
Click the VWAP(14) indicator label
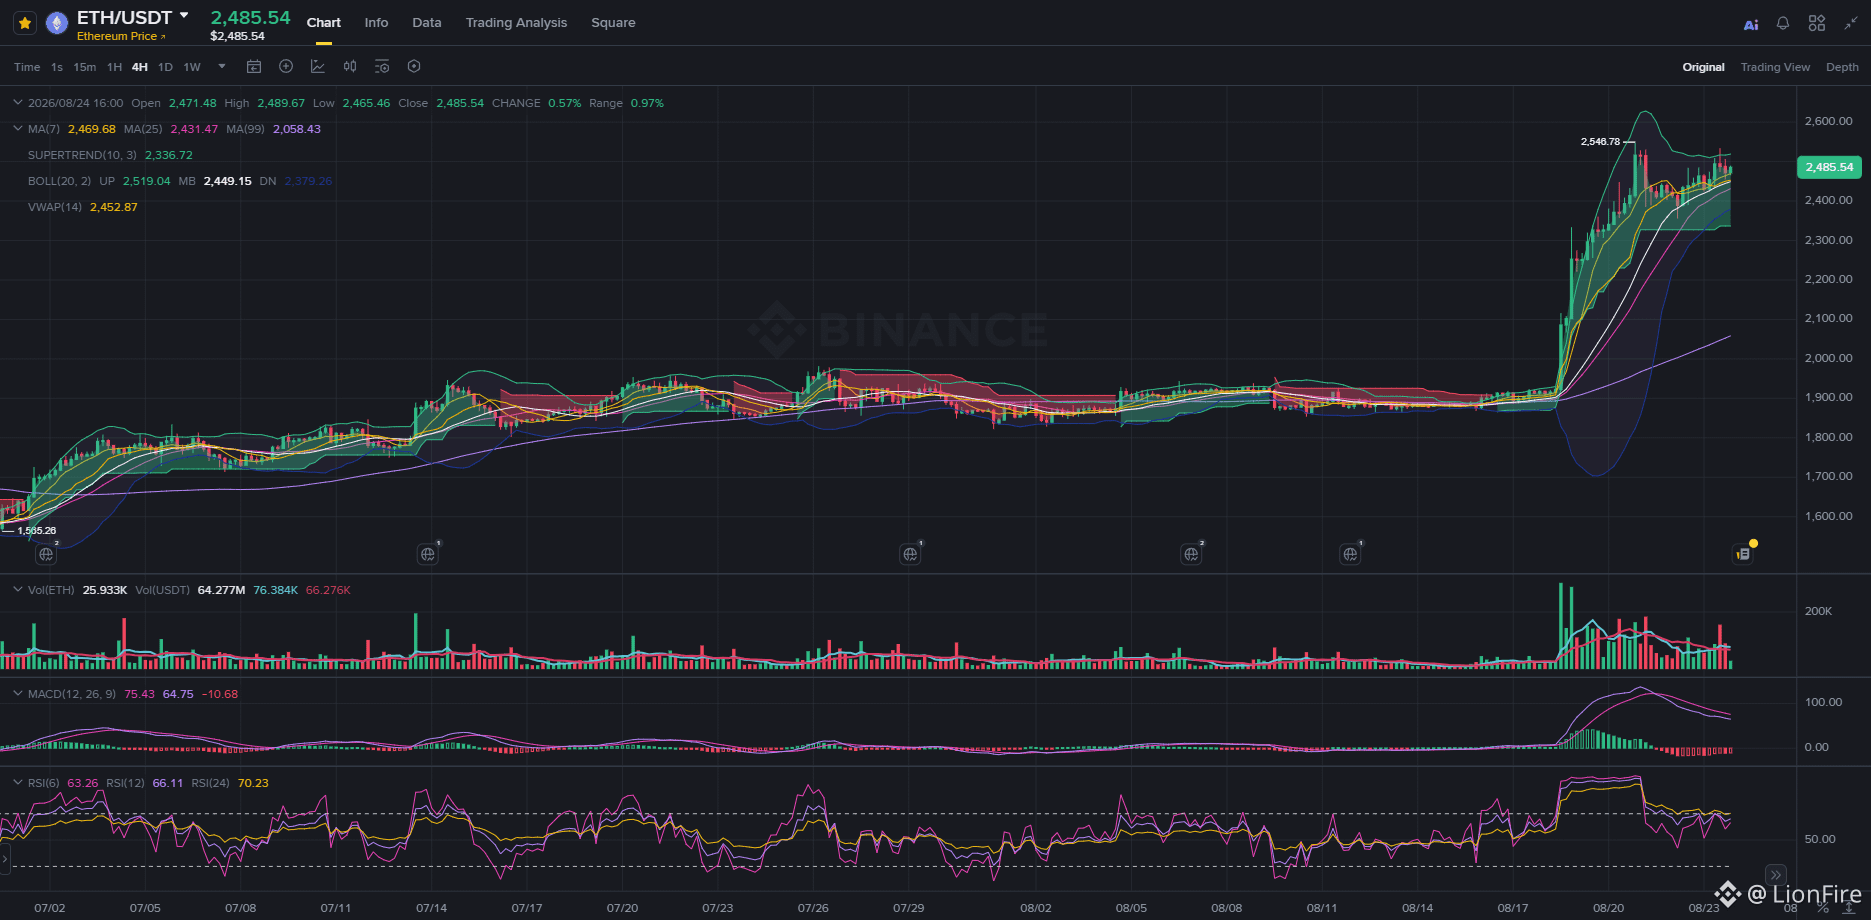[x=55, y=207]
